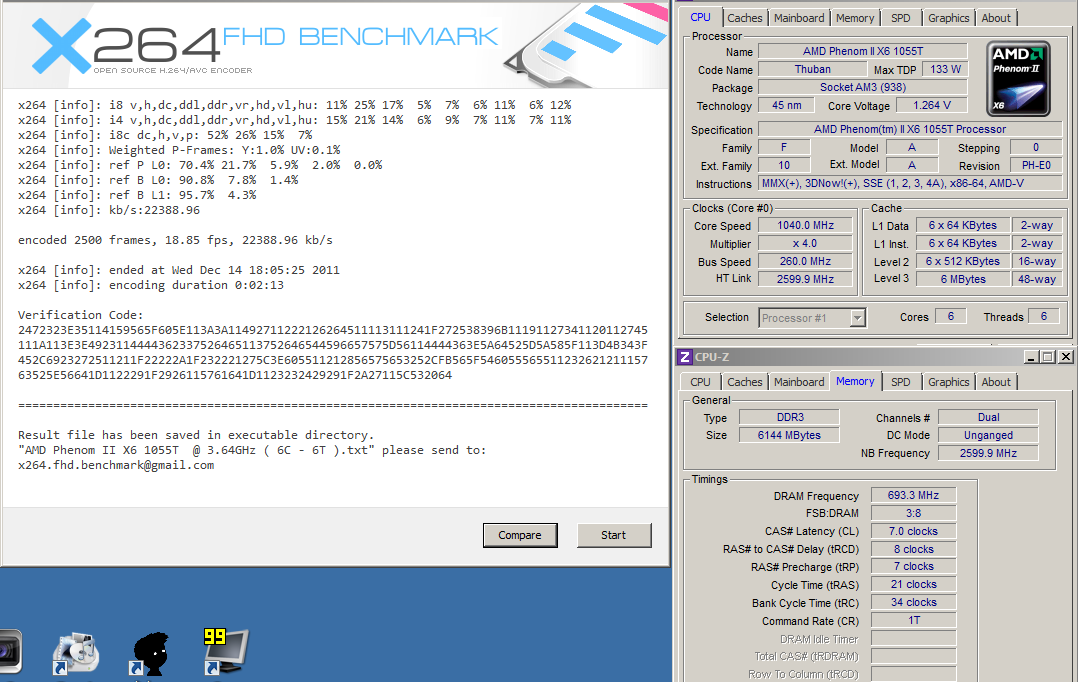1078x682 pixels.
Task: Open Mainboard tab in lower CPU-Z window
Action: [799, 382]
